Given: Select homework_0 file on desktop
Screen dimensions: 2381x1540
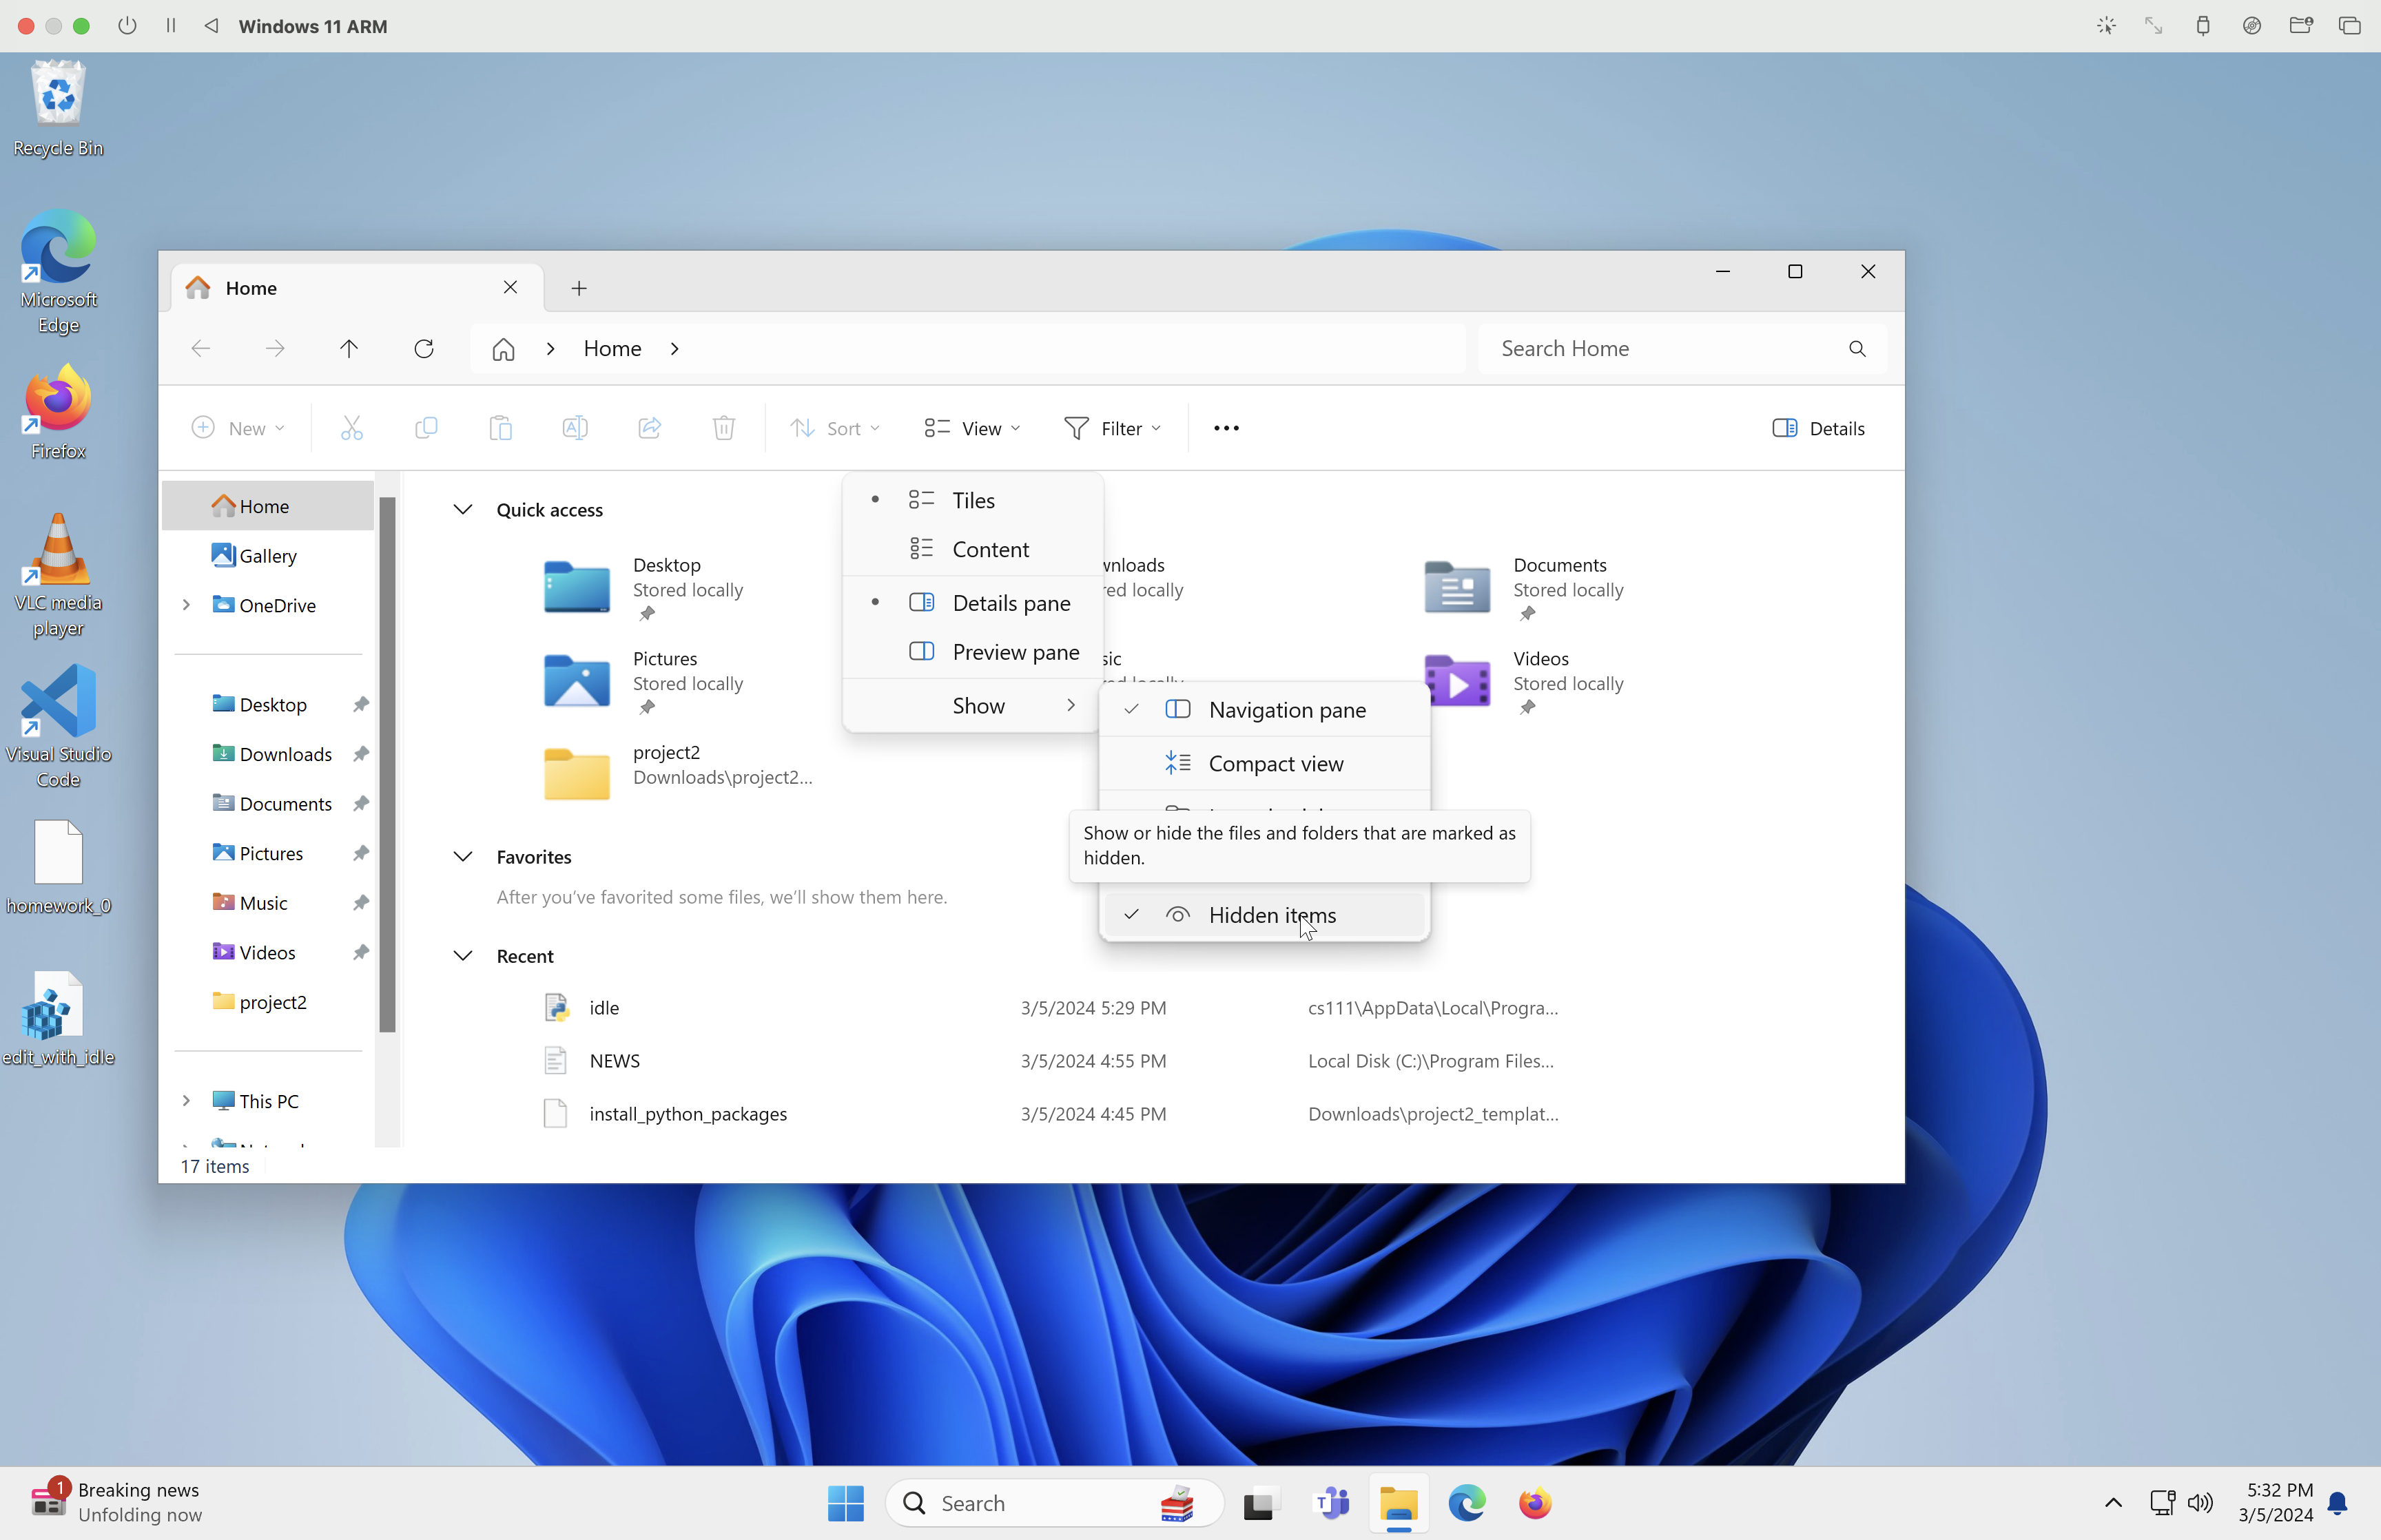Looking at the screenshot, I should pos(58,867).
